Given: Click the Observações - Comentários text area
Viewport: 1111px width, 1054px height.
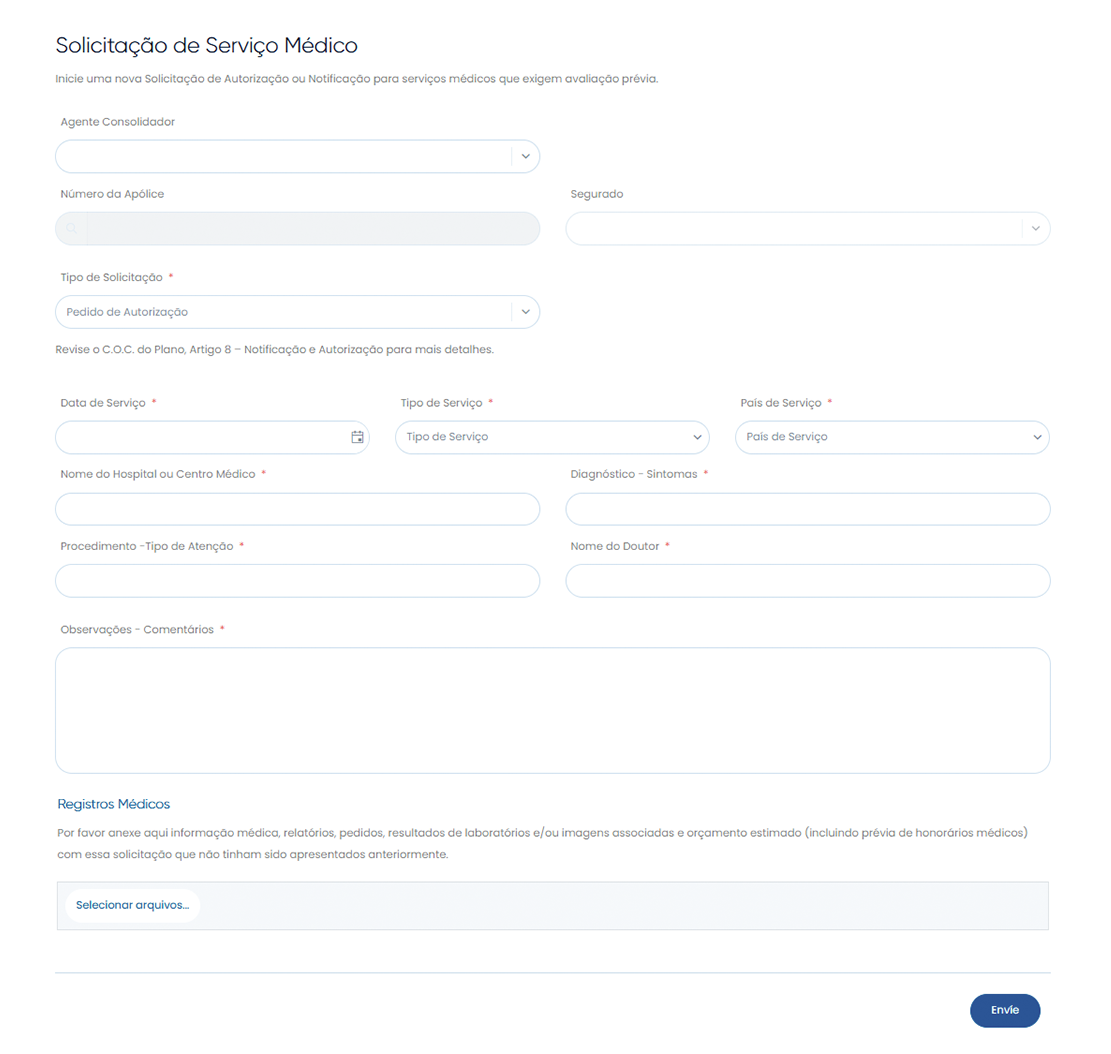Looking at the screenshot, I should click(x=552, y=710).
